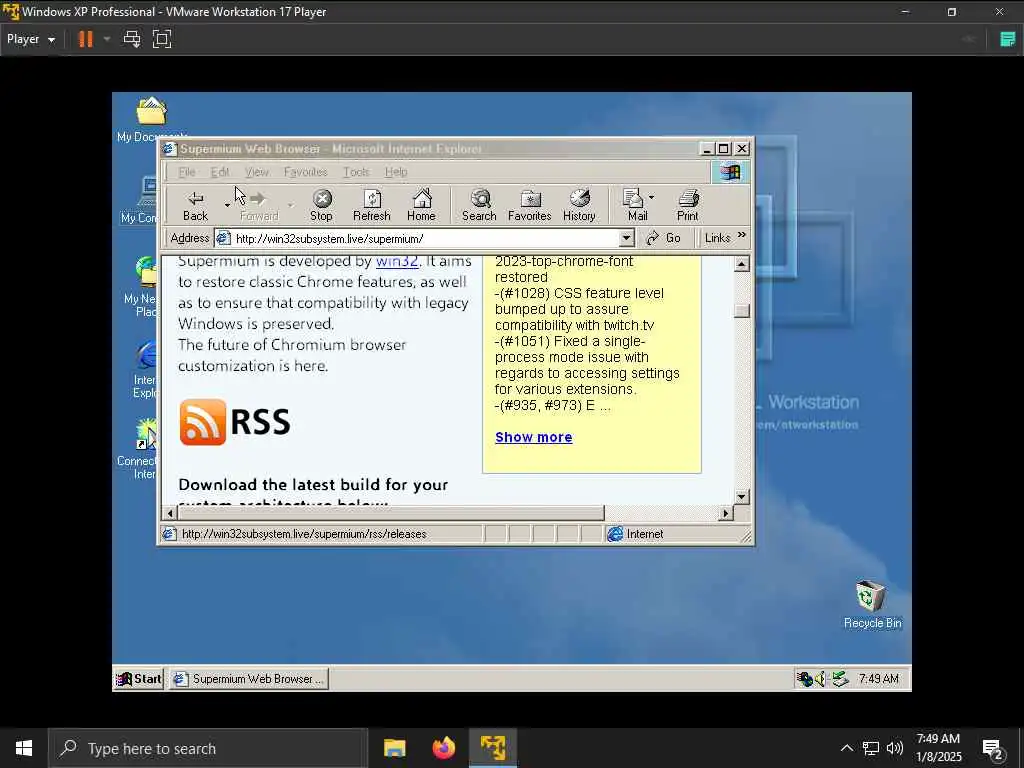The height and width of the screenshot is (768, 1024).
Task: Open the Mail button dropdown arrow
Action: [x=651, y=198]
